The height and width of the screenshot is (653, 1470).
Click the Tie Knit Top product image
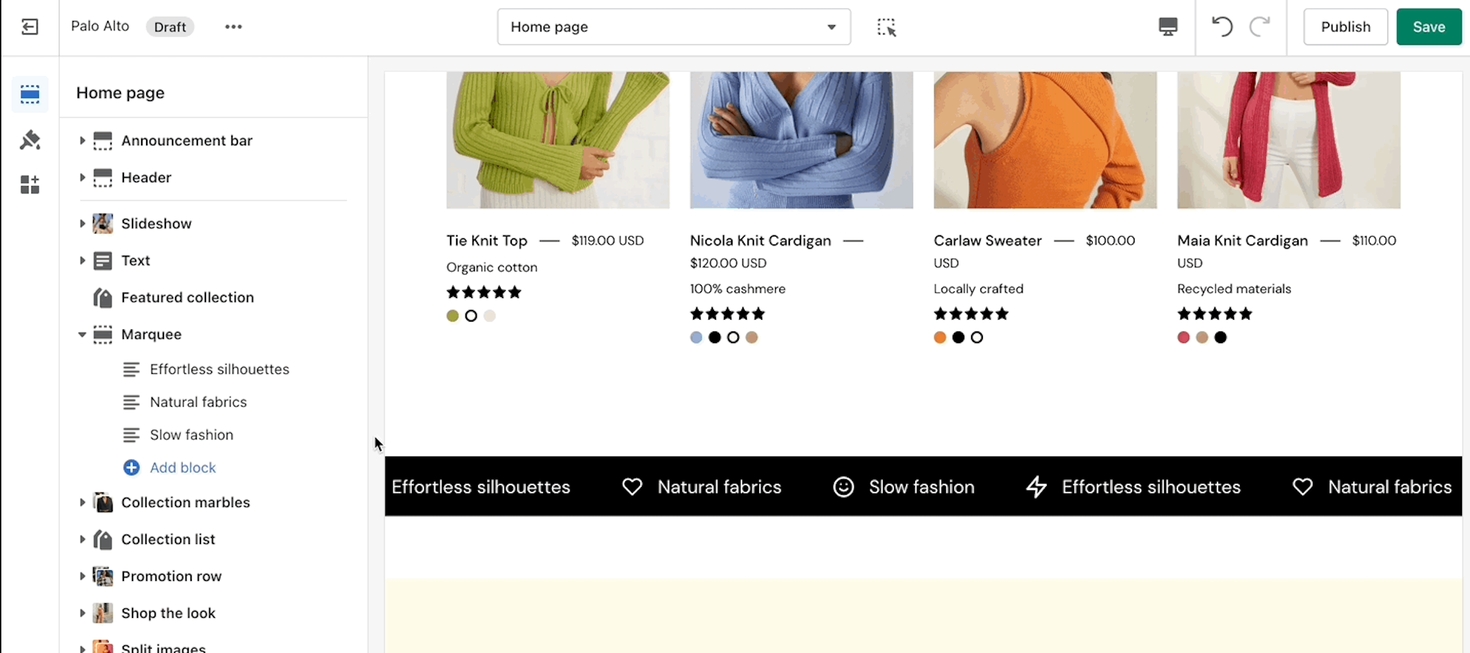coord(557,139)
